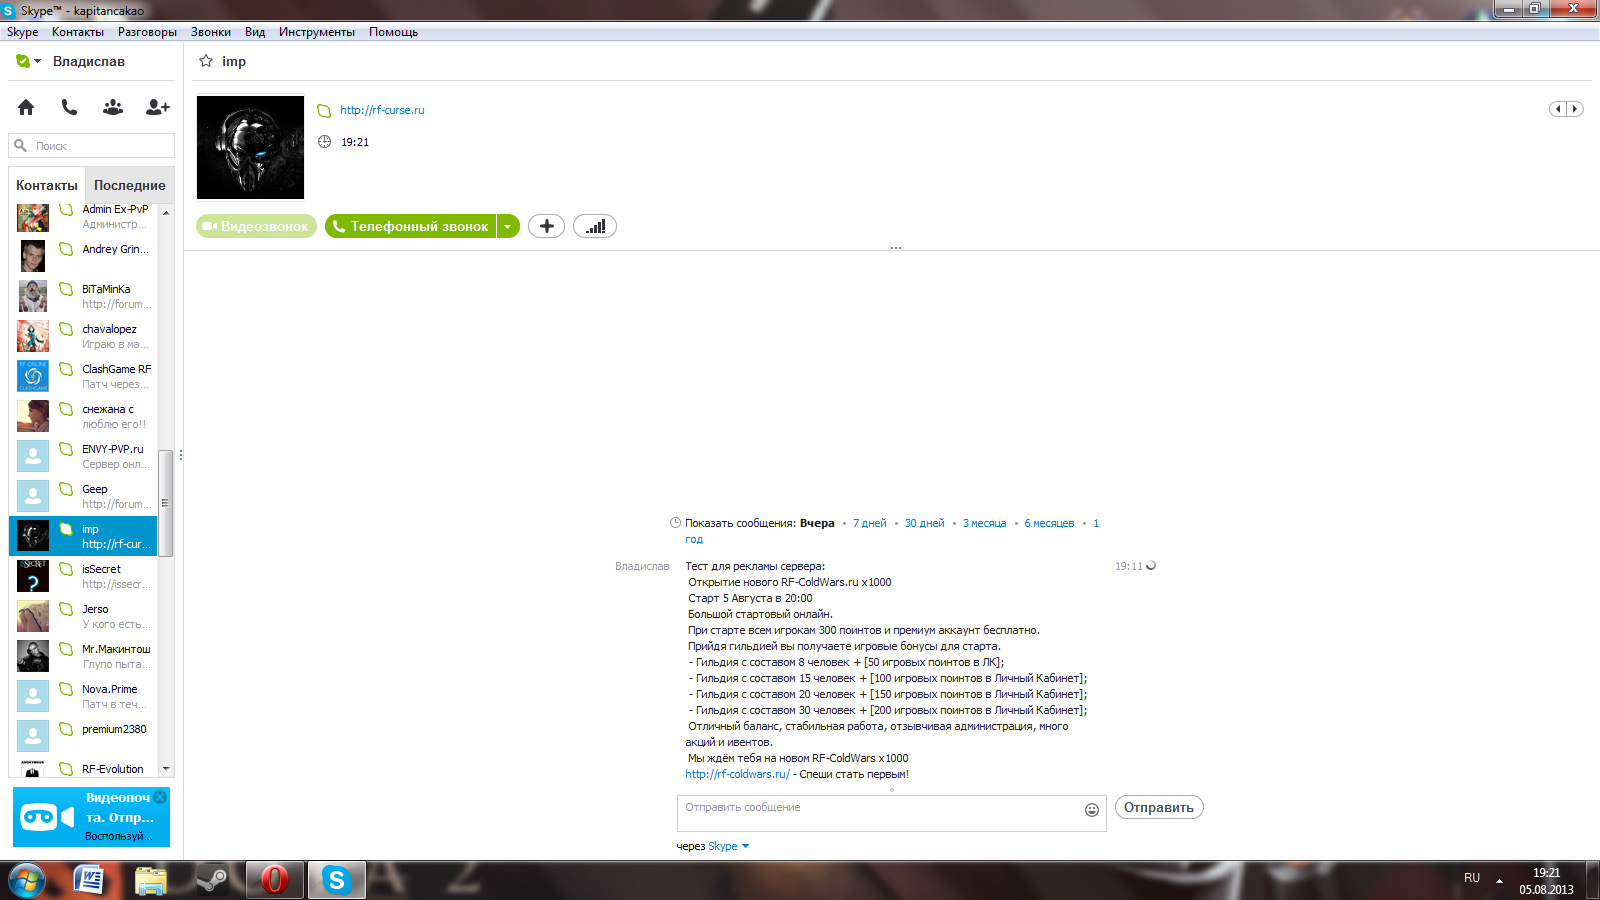Create a group with the three-people icon
The image size is (1600, 900).
click(x=113, y=107)
